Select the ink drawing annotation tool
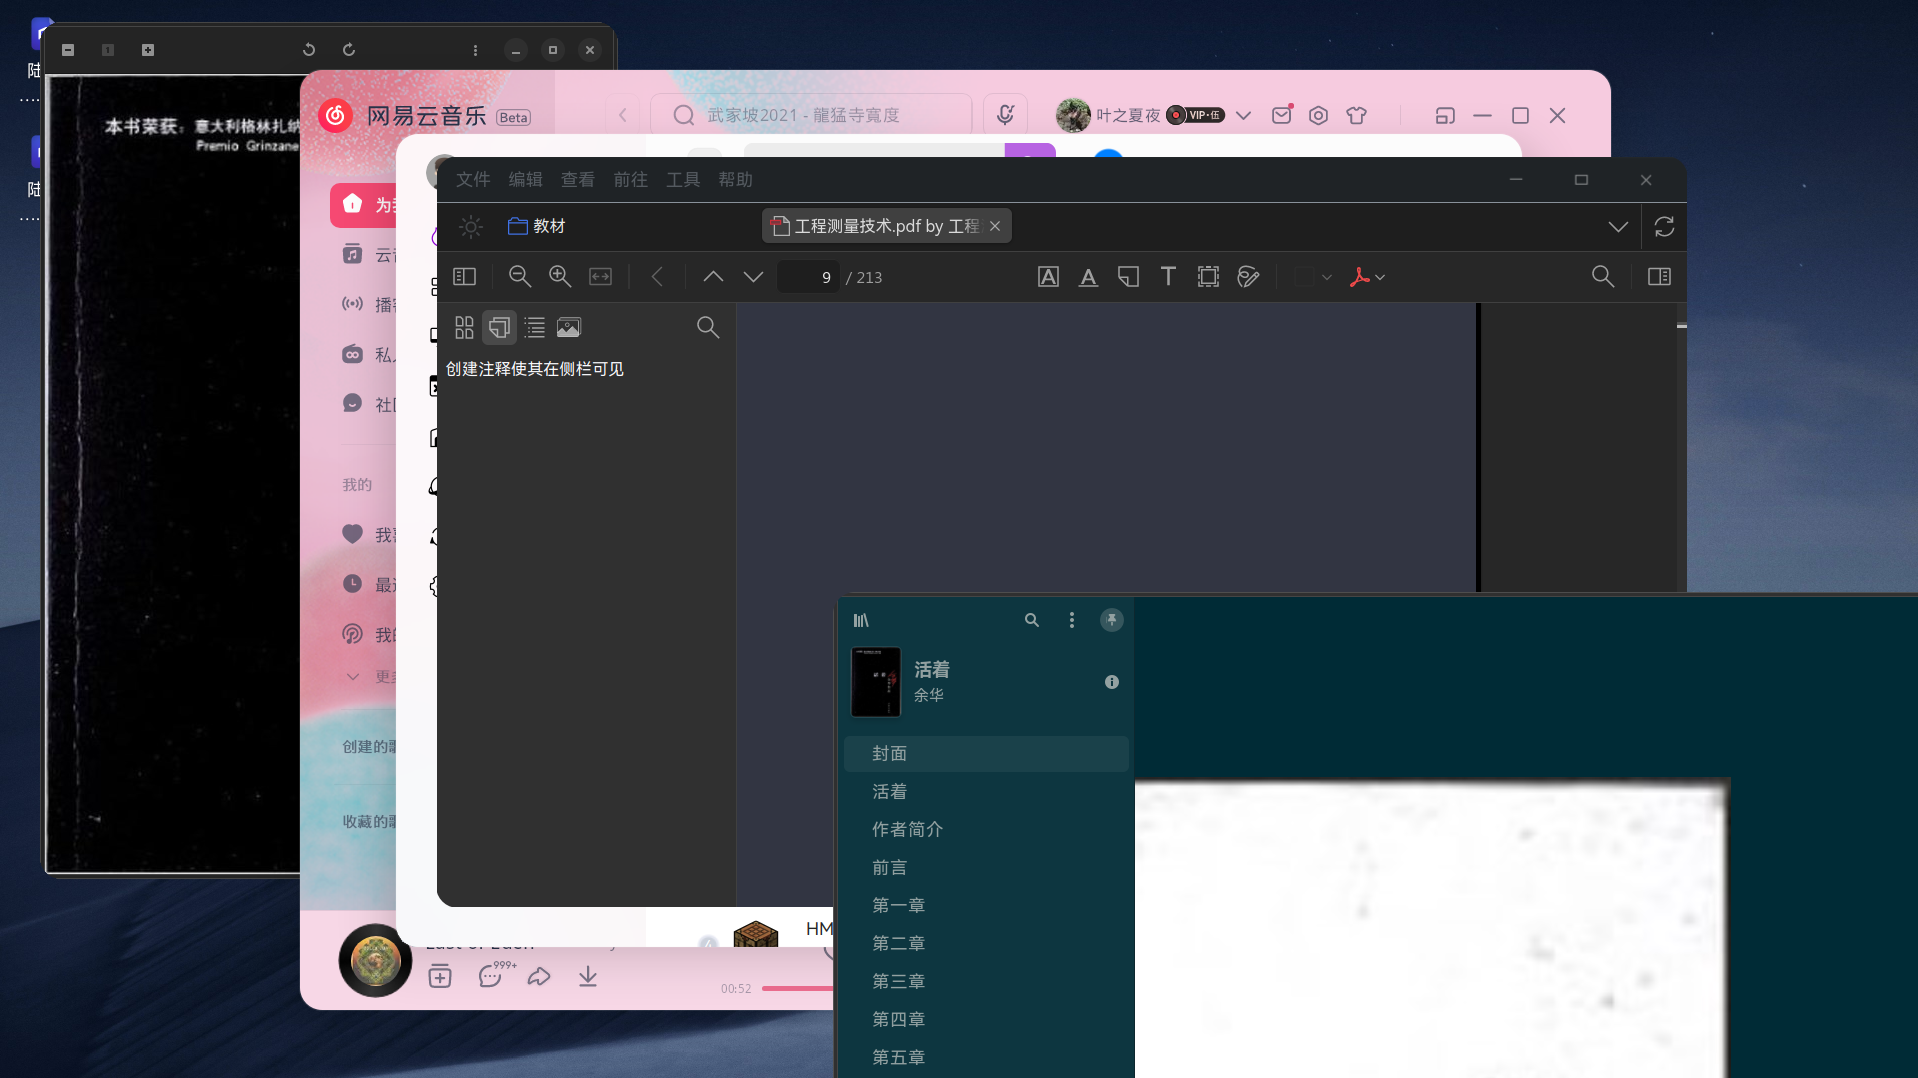The height and width of the screenshot is (1078, 1918). coord(1248,277)
